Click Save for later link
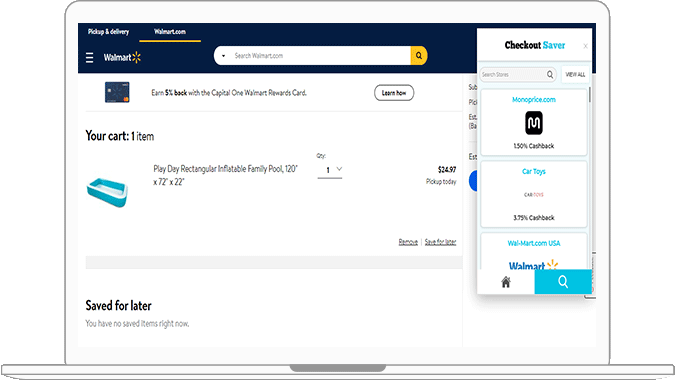This screenshot has height=380, width=675. point(440,242)
